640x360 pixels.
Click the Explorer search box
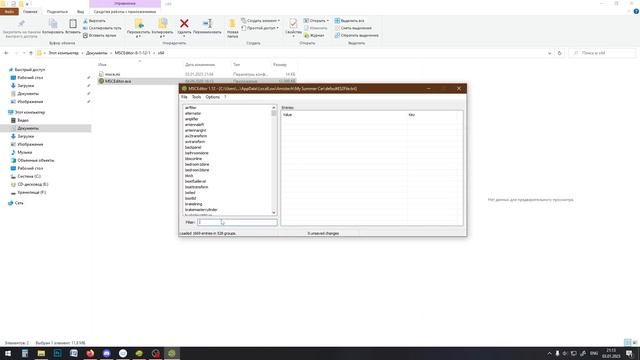(x=602, y=53)
